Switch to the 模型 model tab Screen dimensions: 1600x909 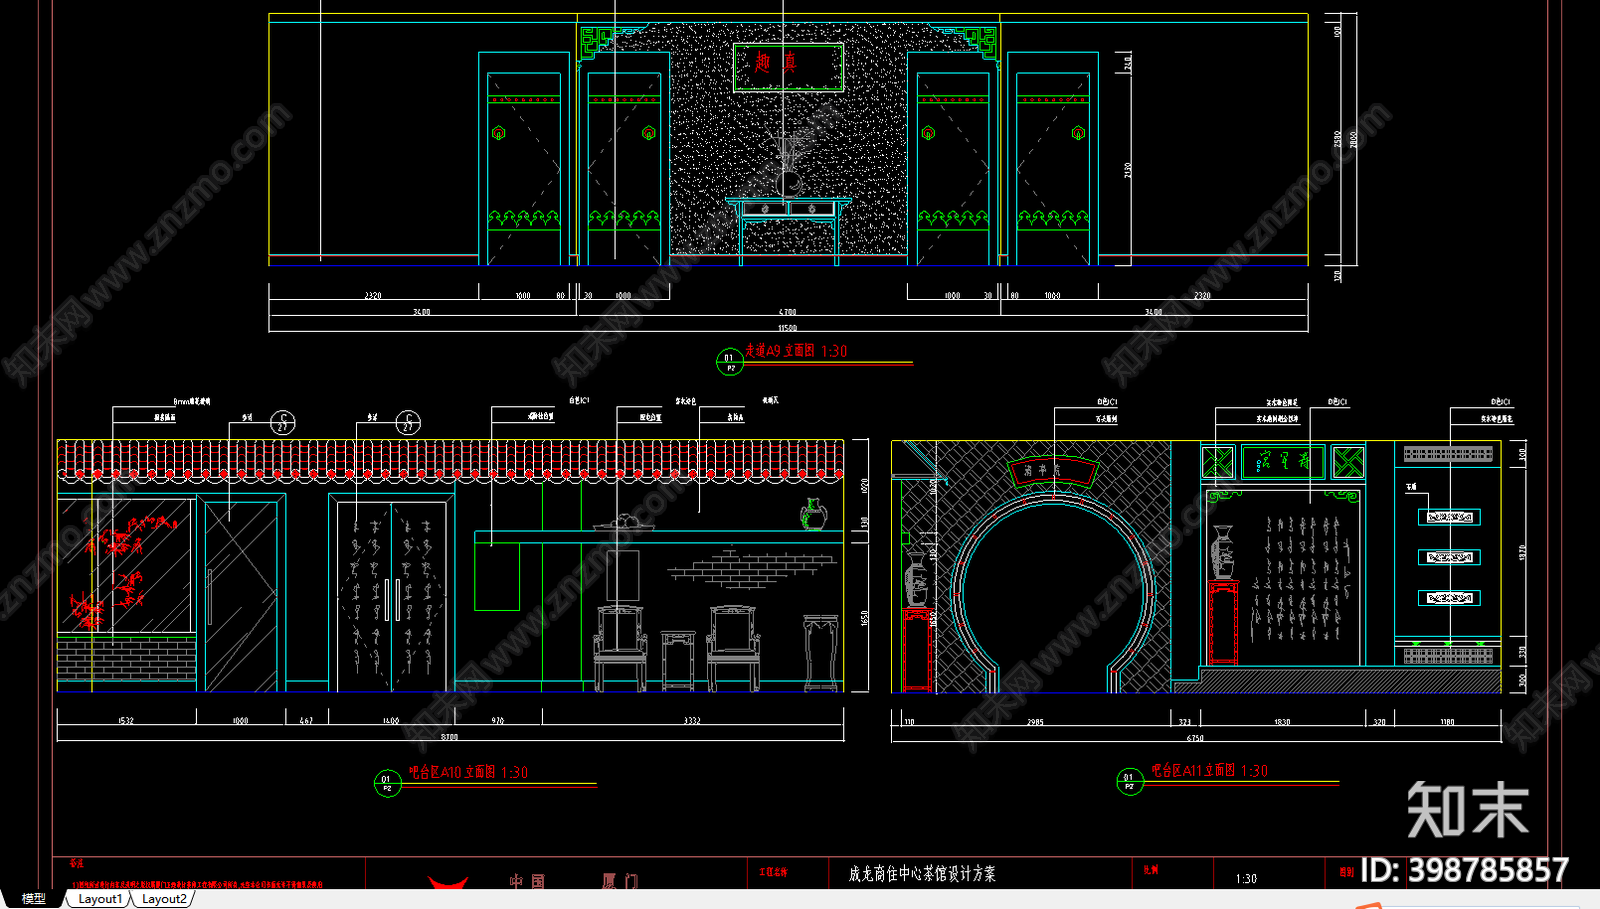(34, 899)
